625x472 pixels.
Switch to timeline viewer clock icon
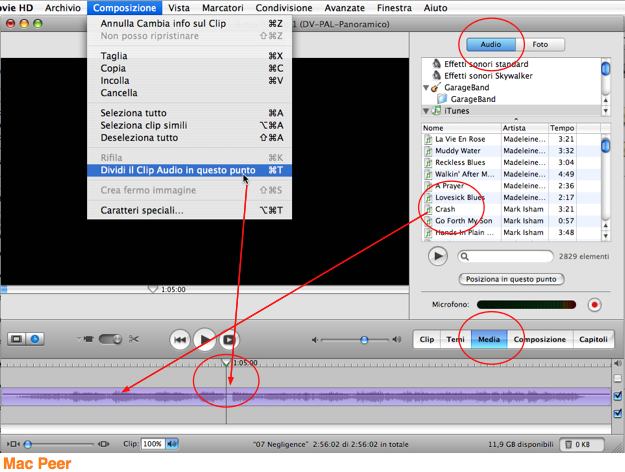[35, 339]
